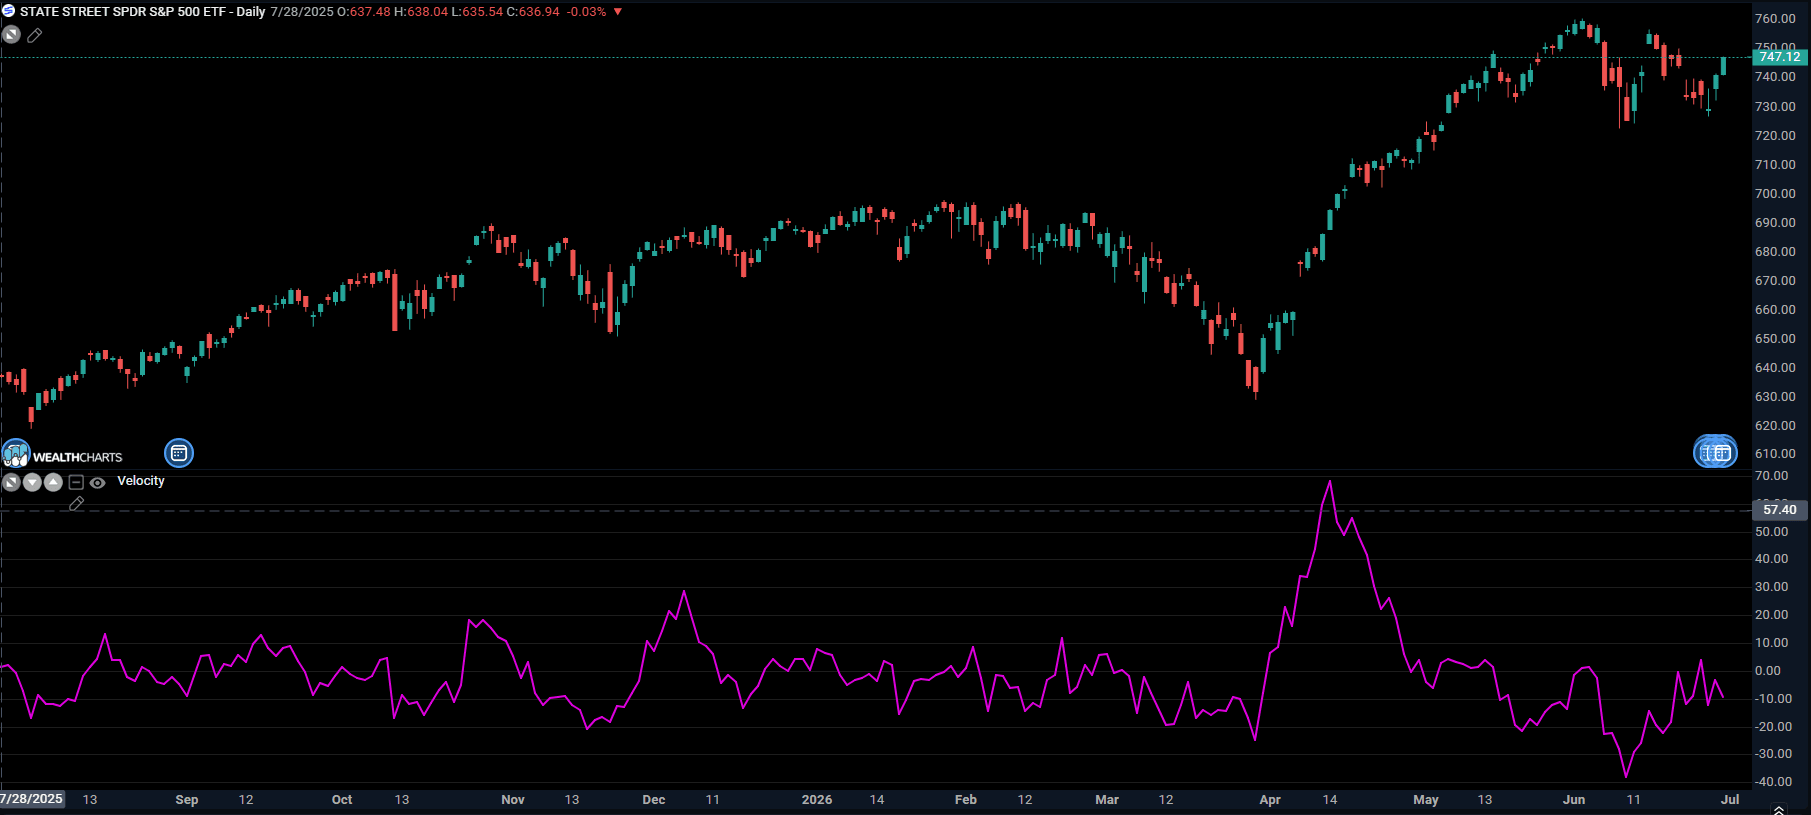Click the 'Dec' label on time axis

click(654, 800)
